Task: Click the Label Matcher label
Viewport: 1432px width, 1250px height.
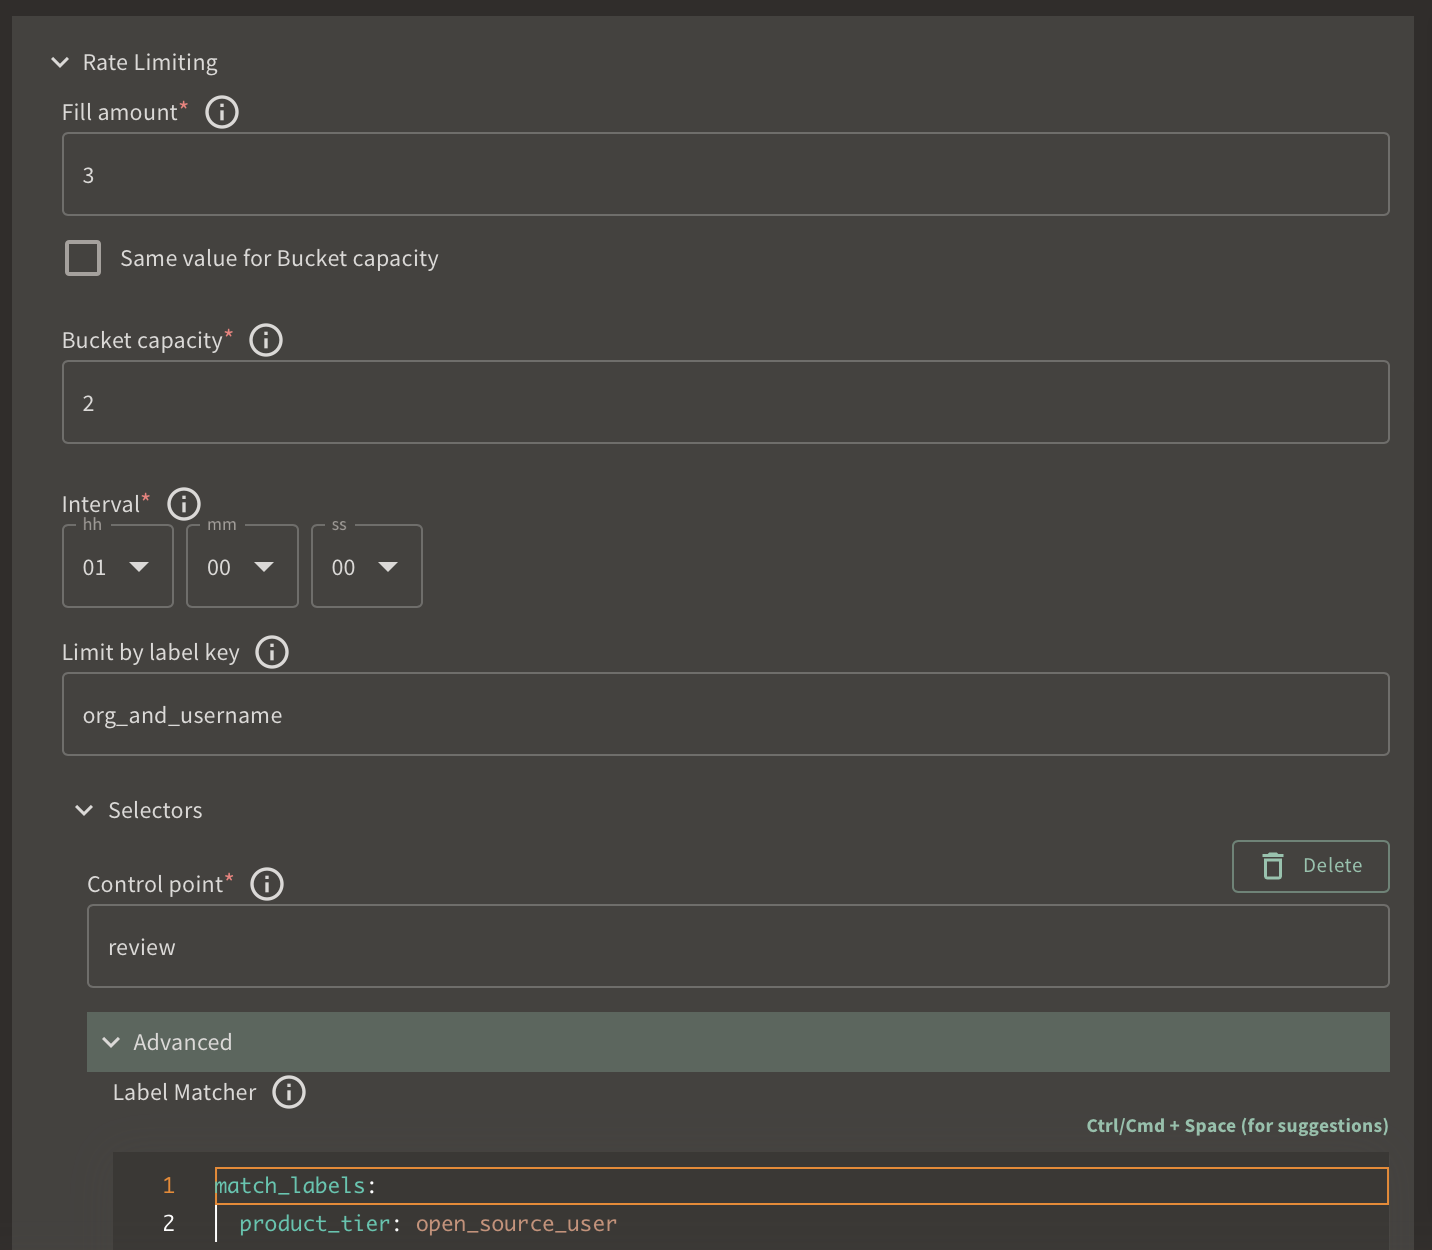Action: pos(184,1092)
